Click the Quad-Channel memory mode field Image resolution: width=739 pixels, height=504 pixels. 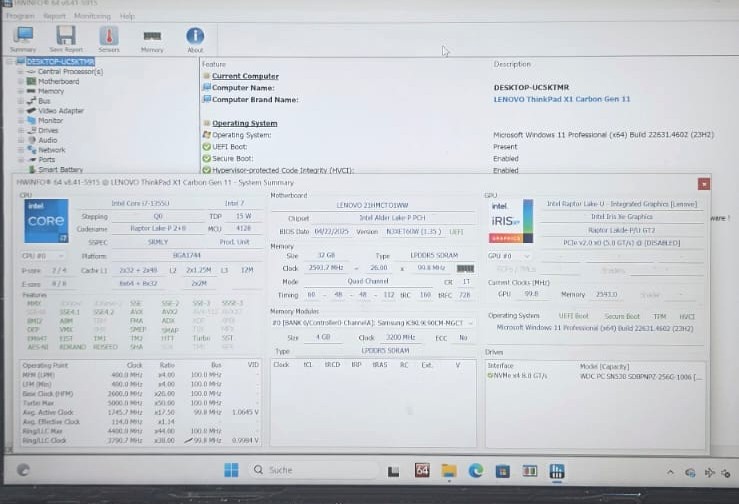coord(368,281)
